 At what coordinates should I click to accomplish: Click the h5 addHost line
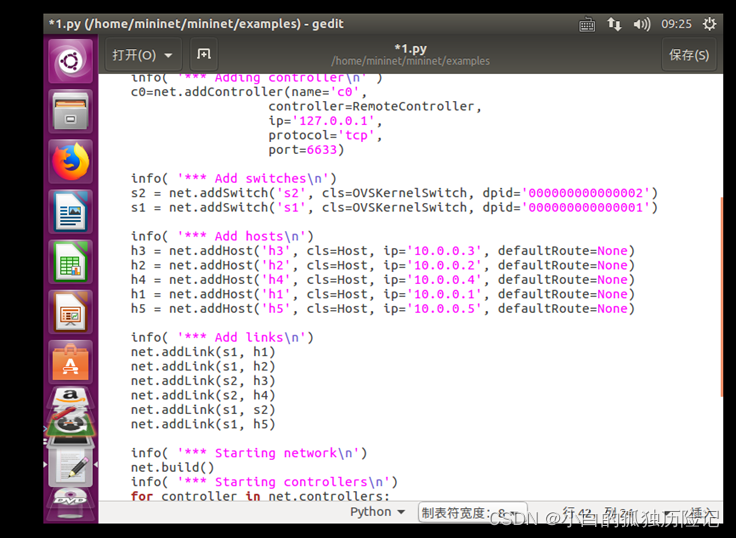point(383,309)
